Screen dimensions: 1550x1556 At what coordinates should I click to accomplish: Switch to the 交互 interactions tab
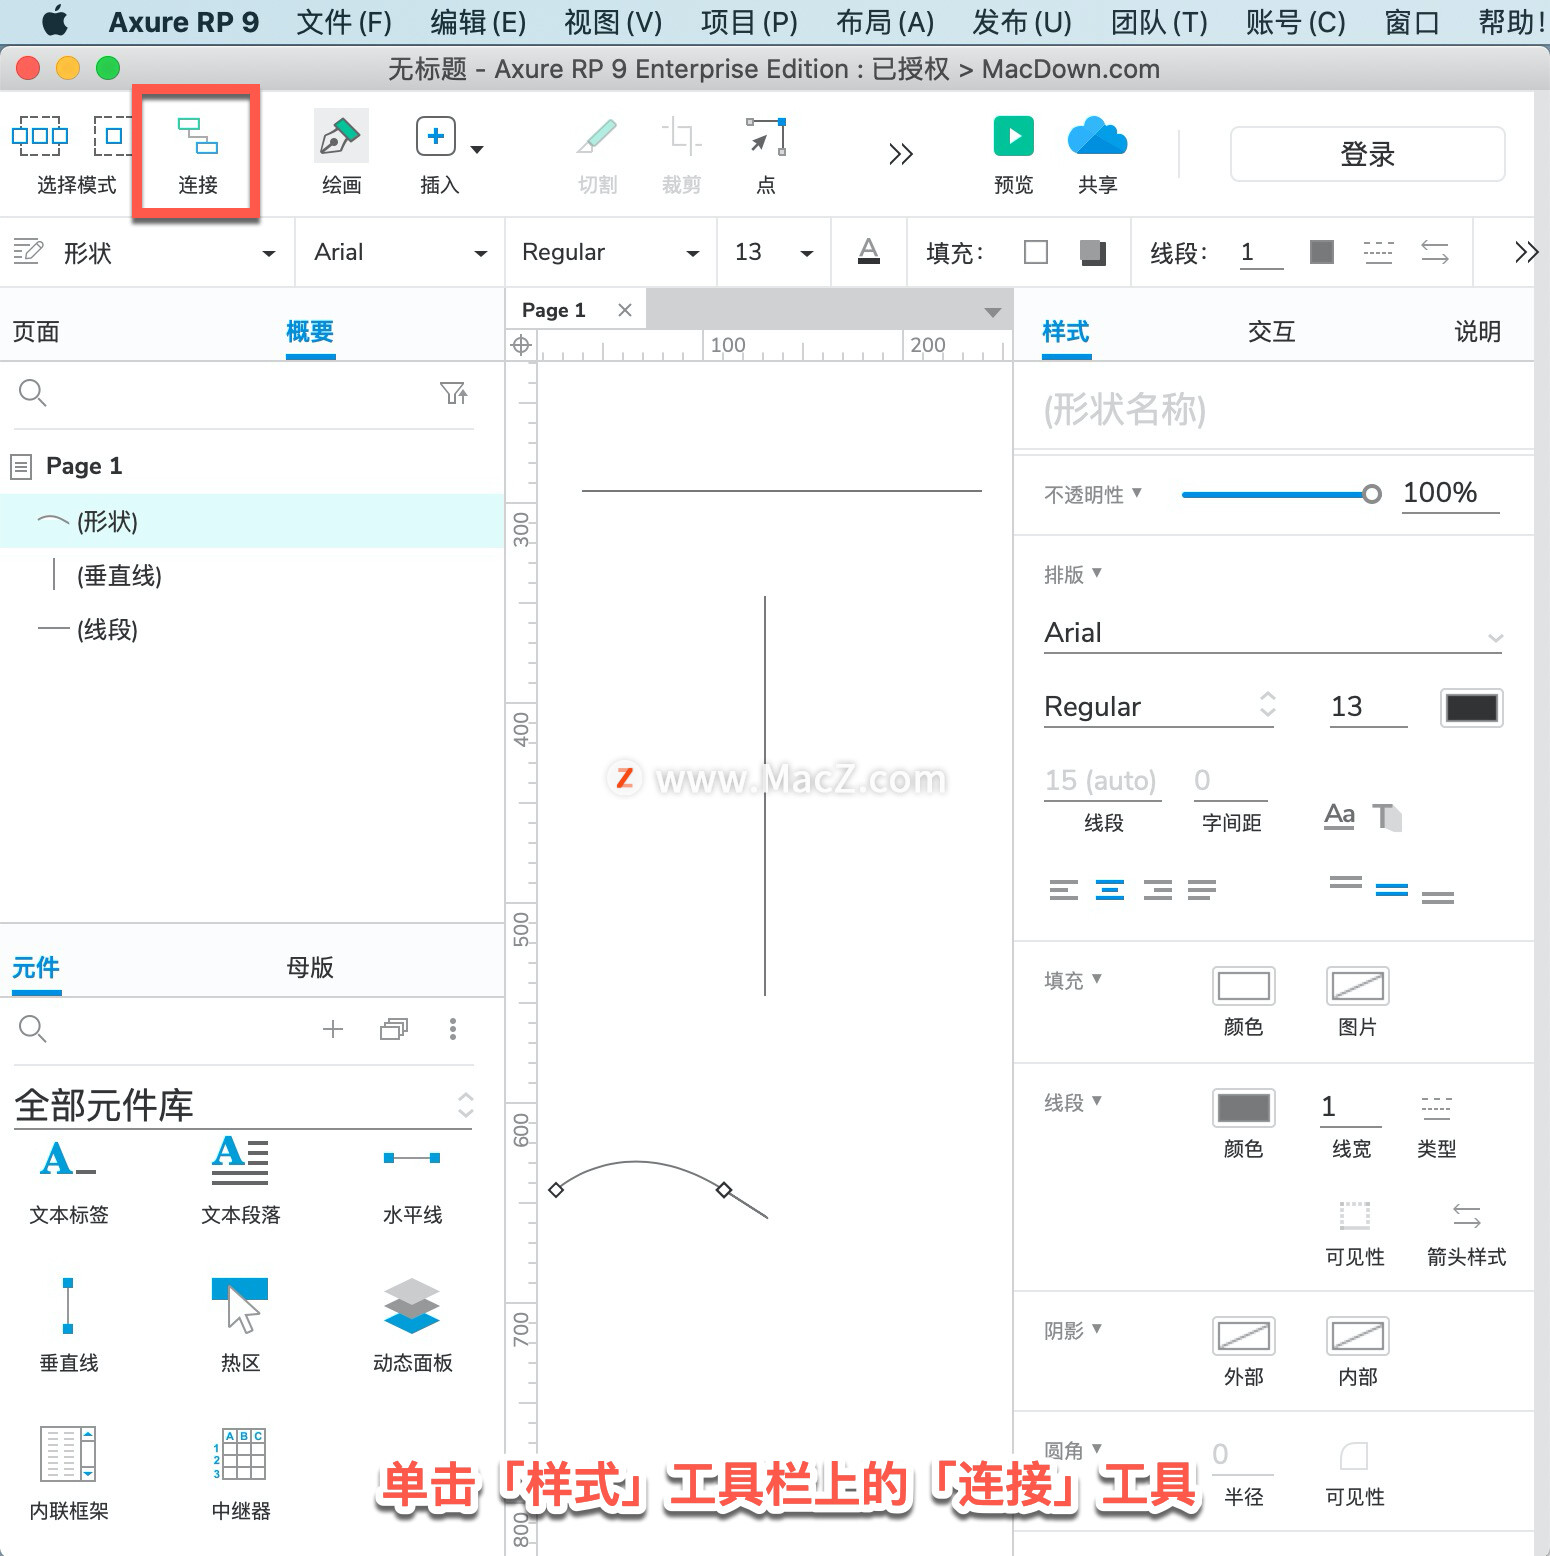[1271, 331]
